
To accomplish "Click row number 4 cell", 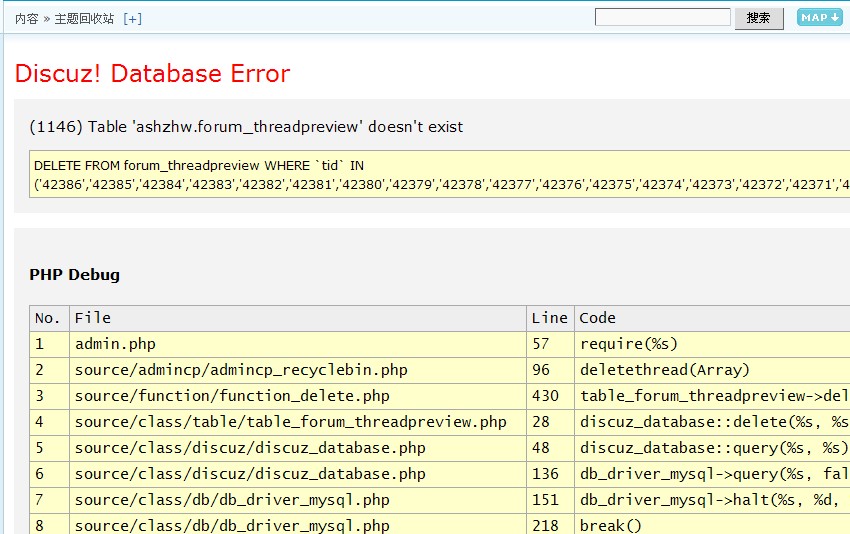I will [49, 422].
